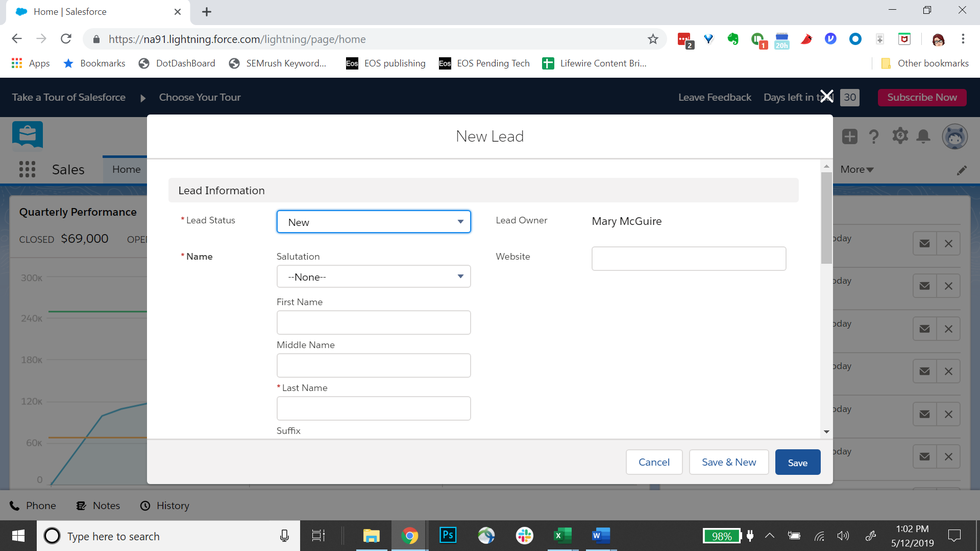The image size is (980, 551).
Task: Click the global actions plus icon
Action: [x=849, y=137]
